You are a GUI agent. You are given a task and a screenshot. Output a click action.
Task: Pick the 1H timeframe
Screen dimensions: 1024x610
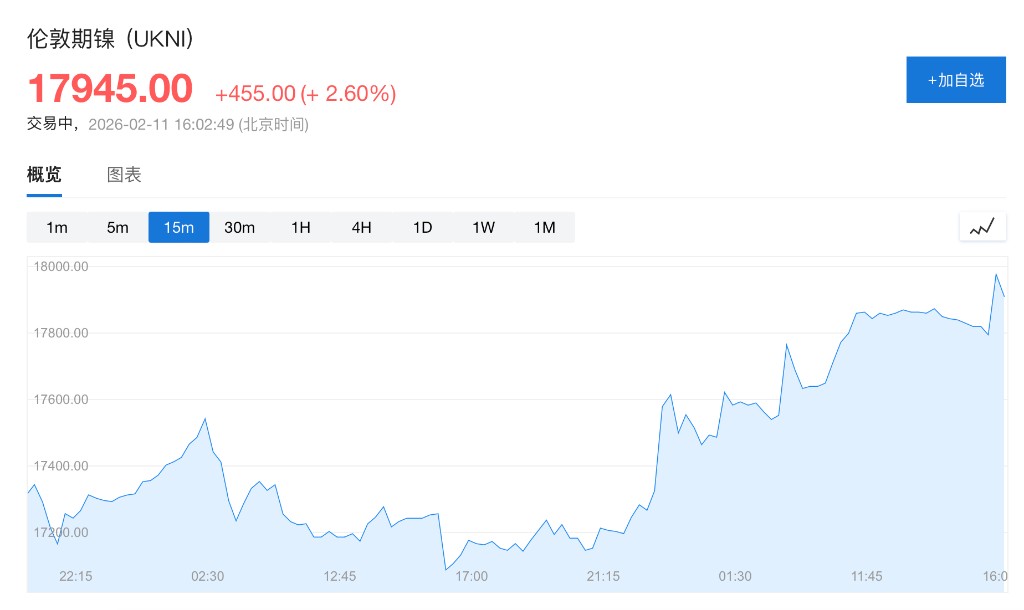point(301,227)
